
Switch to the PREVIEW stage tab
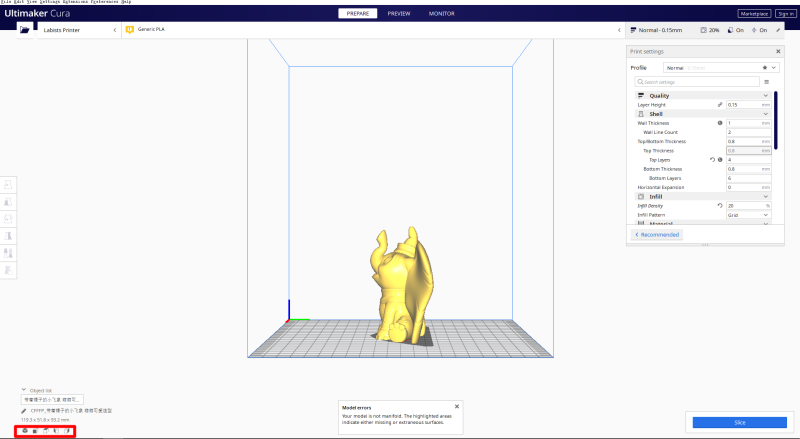coord(399,14)
